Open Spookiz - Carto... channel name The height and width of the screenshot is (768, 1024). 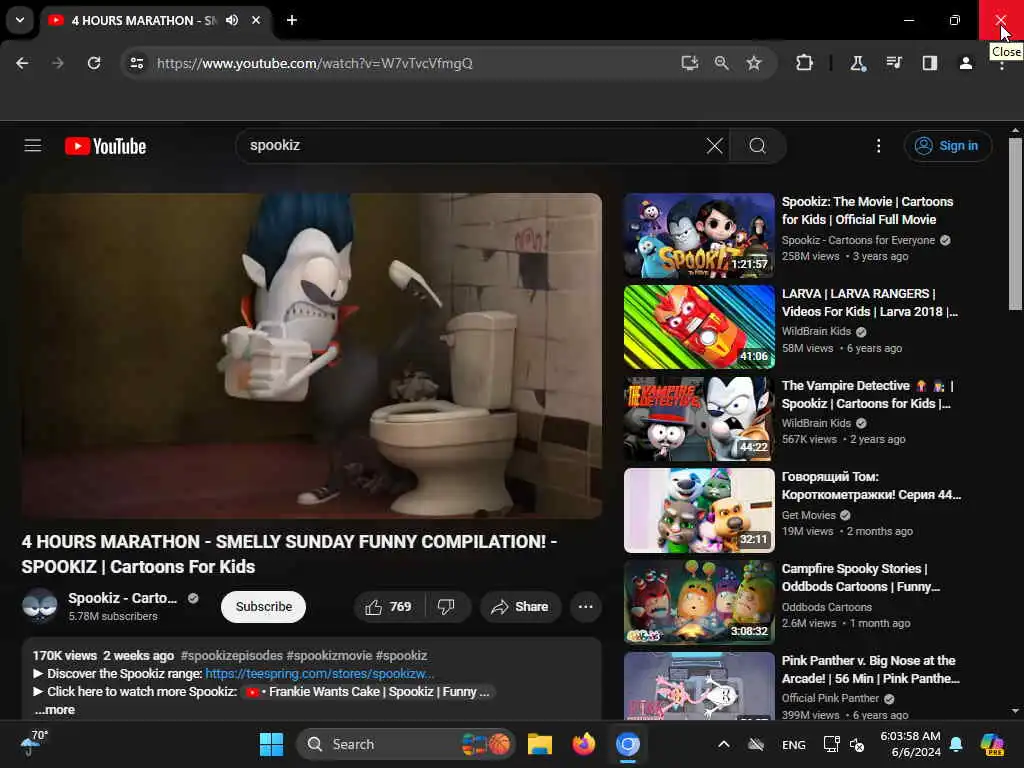pyautogui.click(x=122, y=598)
